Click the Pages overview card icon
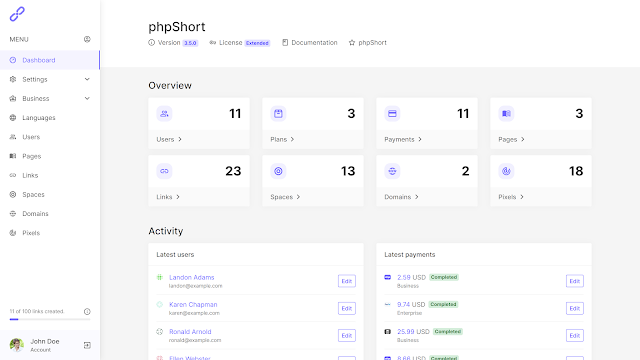This screenshot has height=360, width=640. (506, 113)
